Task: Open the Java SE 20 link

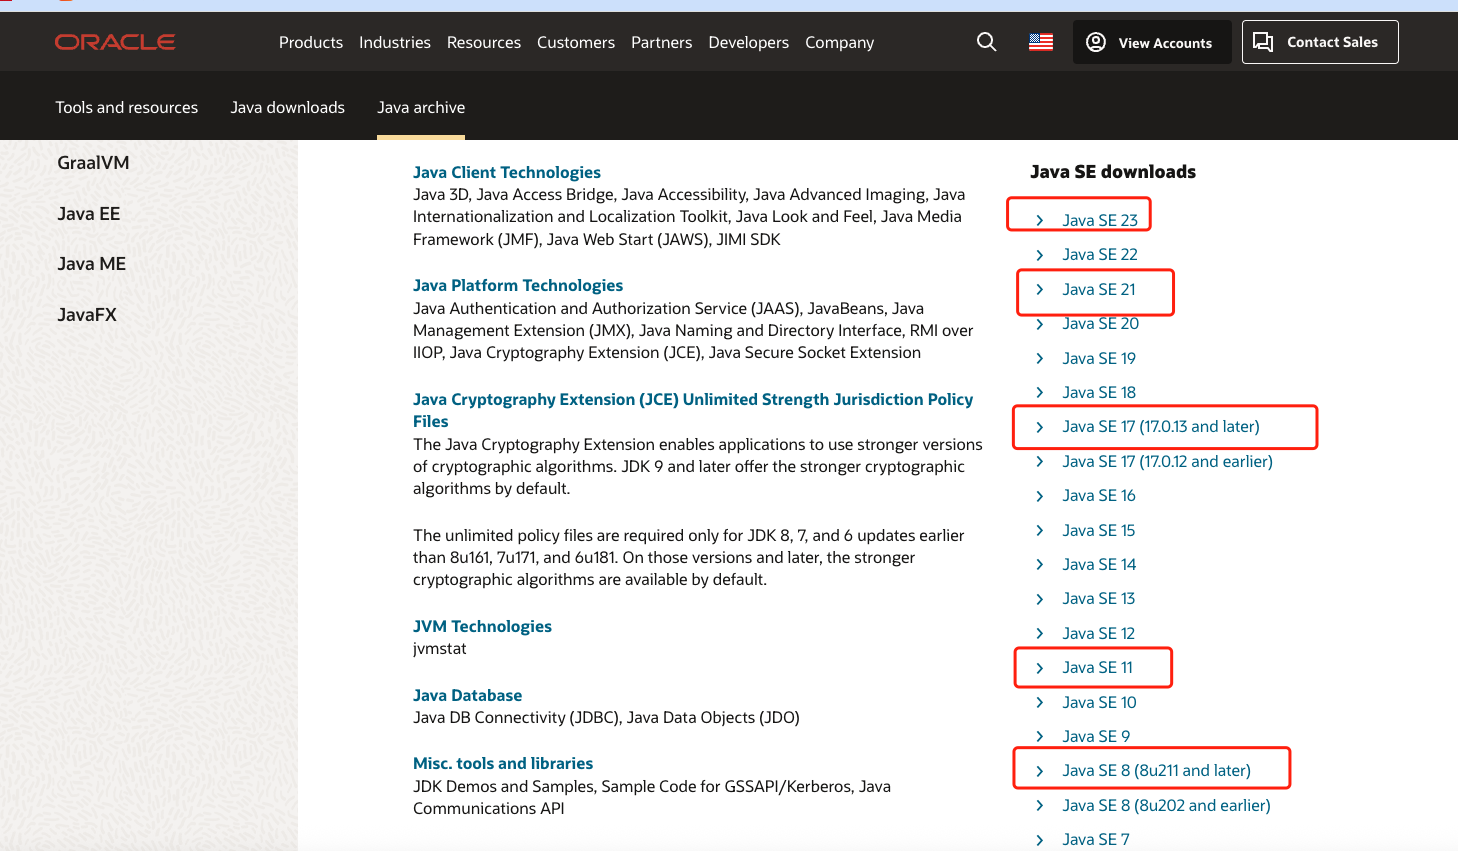Action: 1101,323
